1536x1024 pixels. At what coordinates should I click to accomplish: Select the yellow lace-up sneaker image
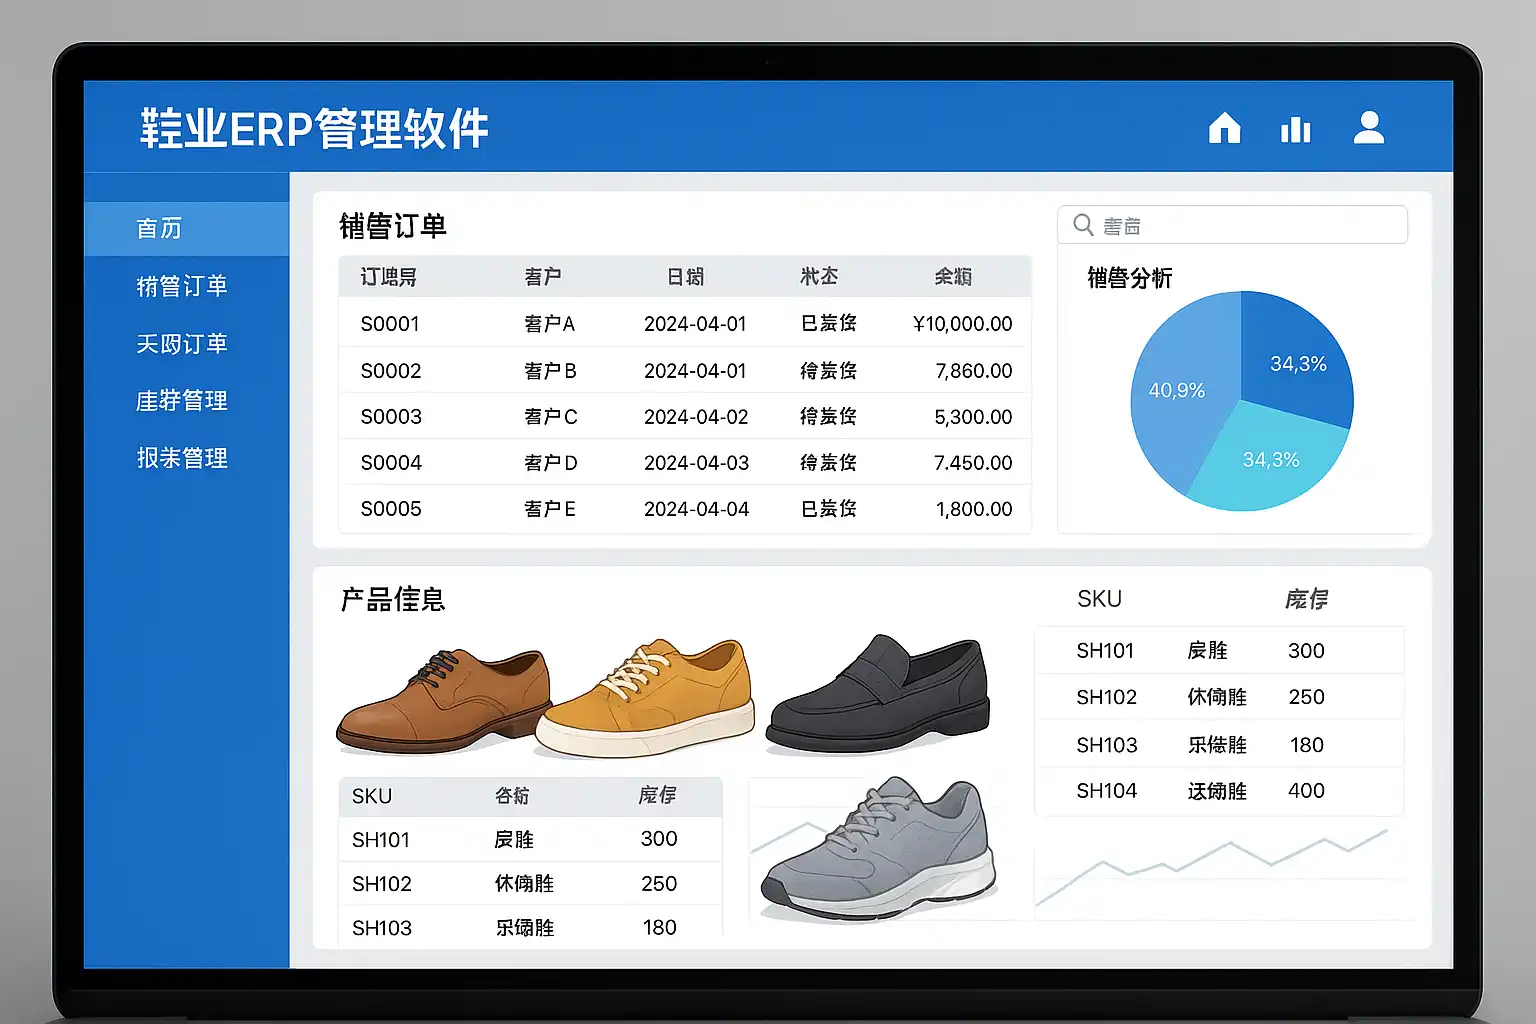[646, 698]
